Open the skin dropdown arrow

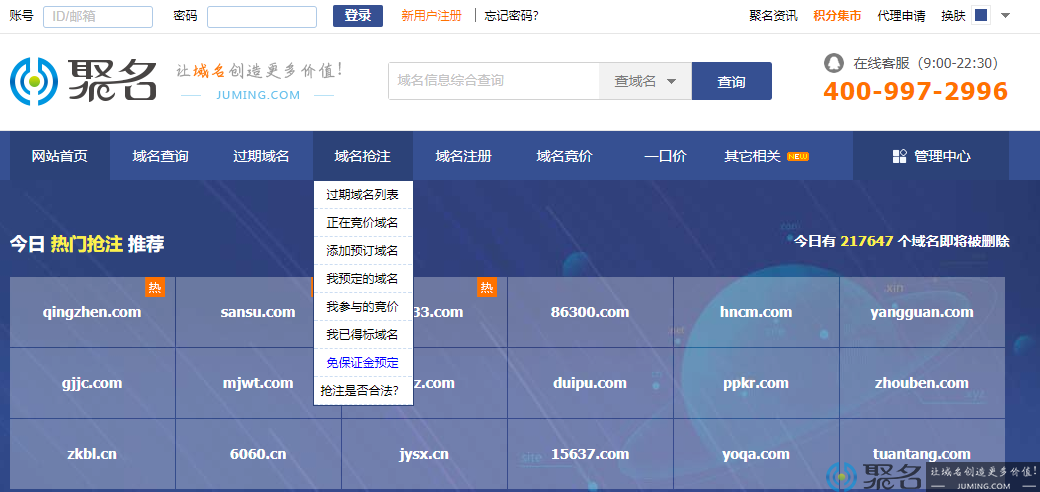[1006, 16]
